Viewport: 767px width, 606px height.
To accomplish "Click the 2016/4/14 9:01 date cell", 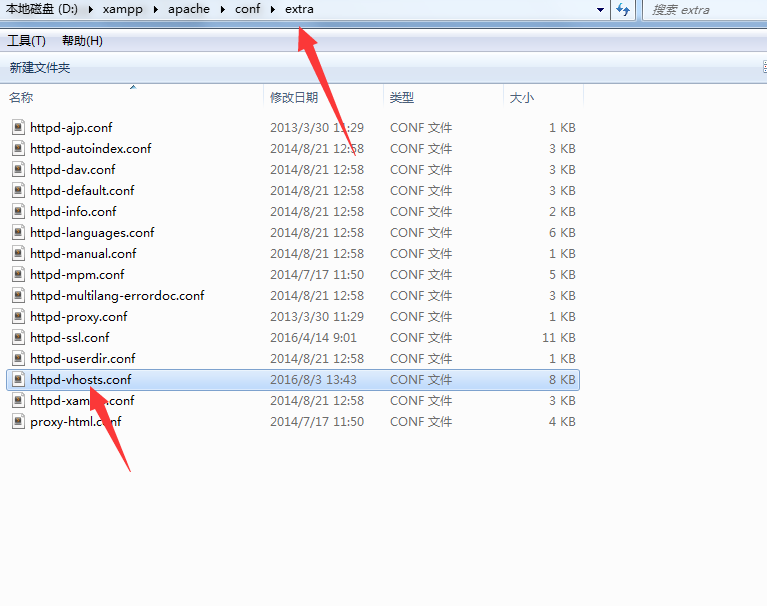I will point(314,337).
